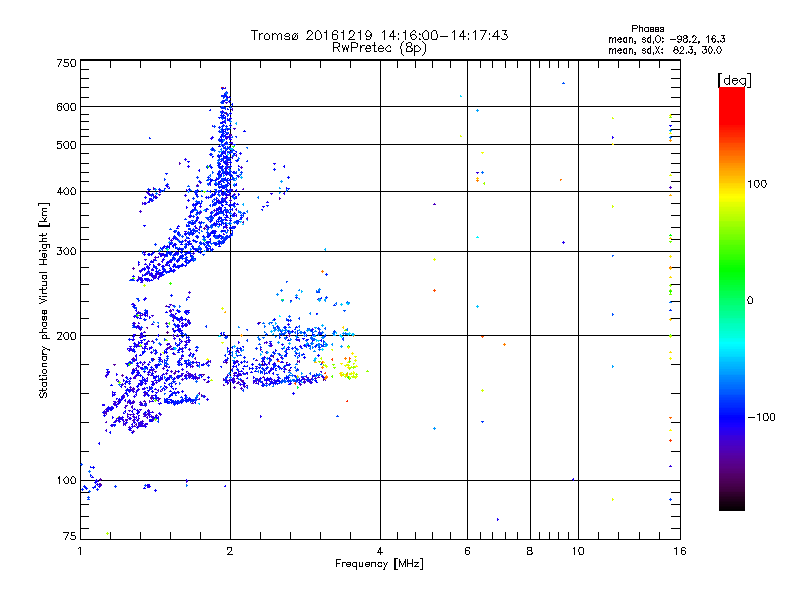
Task: Click the x-axis tick label "4"
Action: coord(380,551)
